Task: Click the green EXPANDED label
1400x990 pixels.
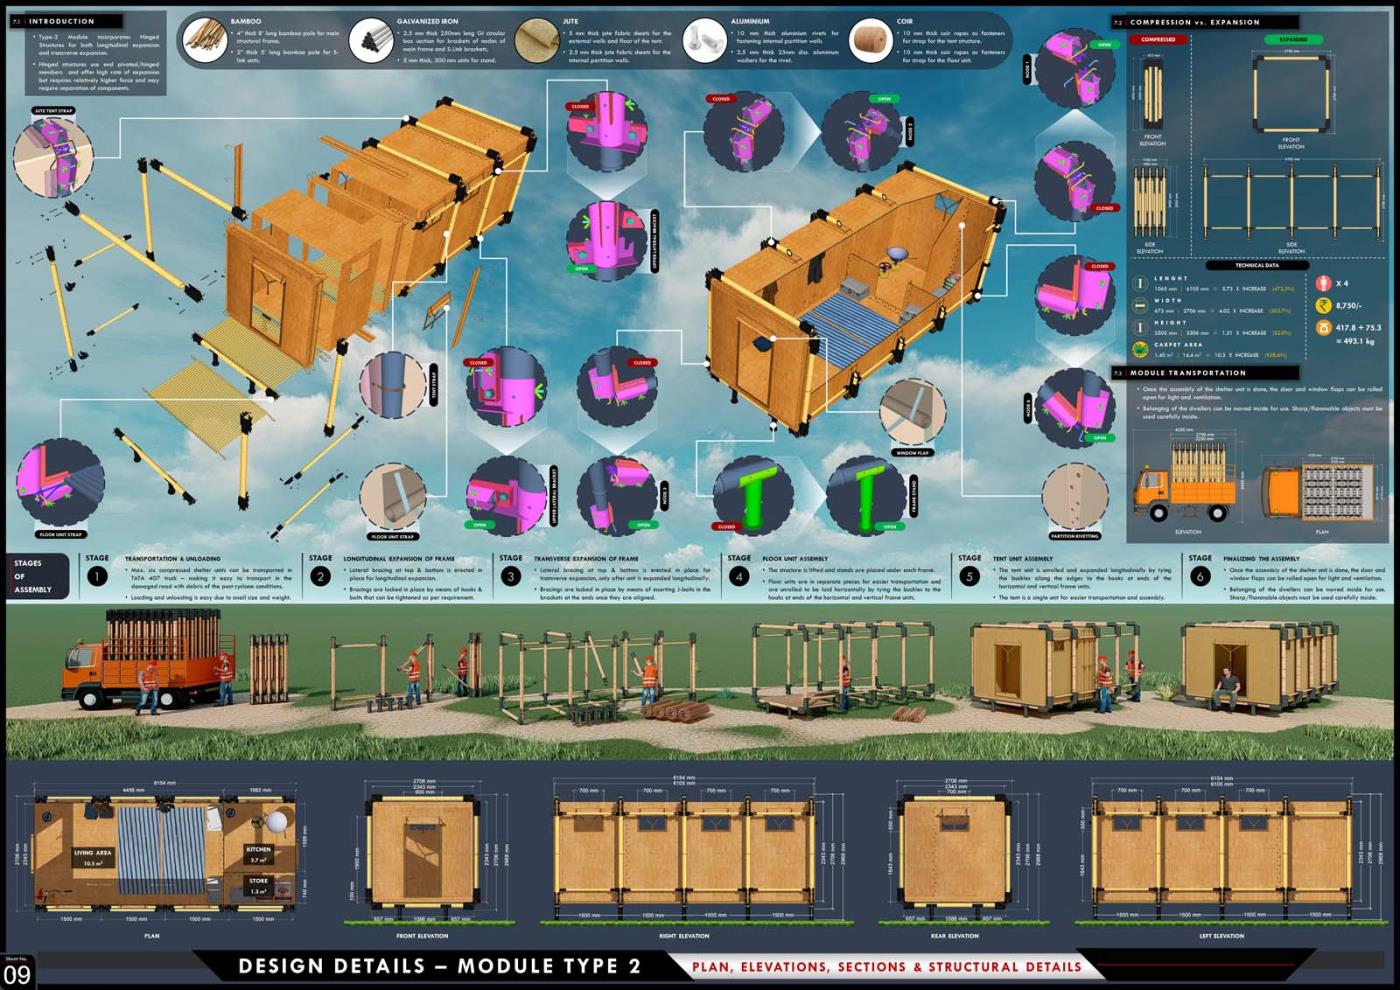Action: tap(1293, 40)
